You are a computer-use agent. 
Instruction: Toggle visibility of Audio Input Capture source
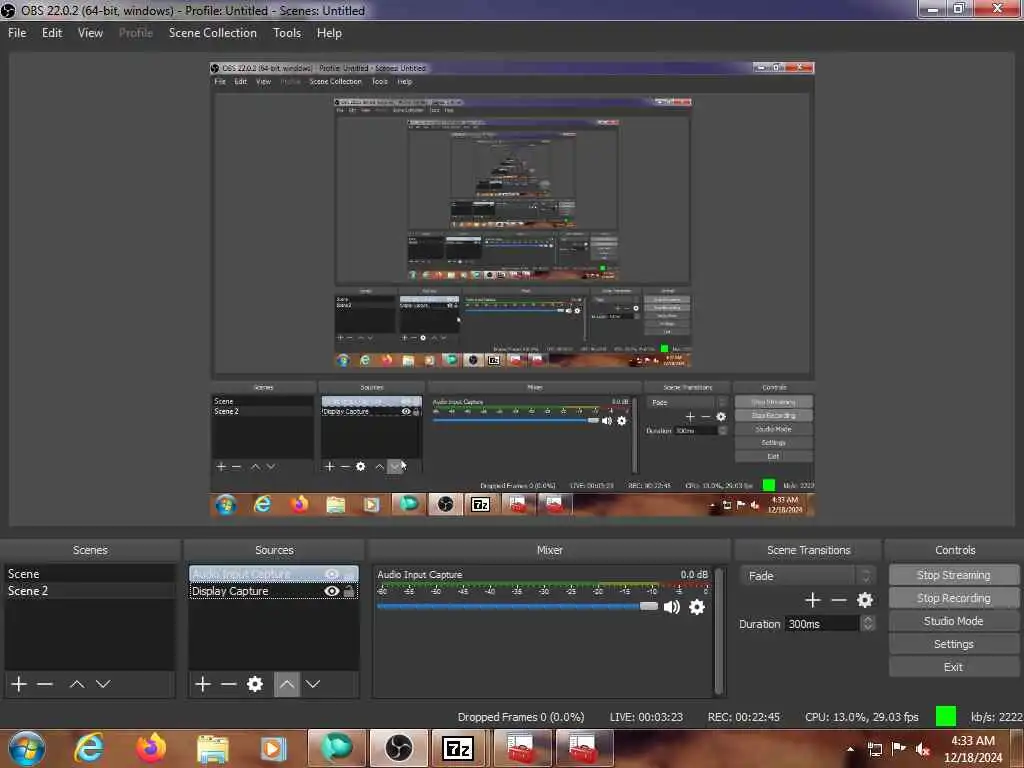tap(332, 574)
